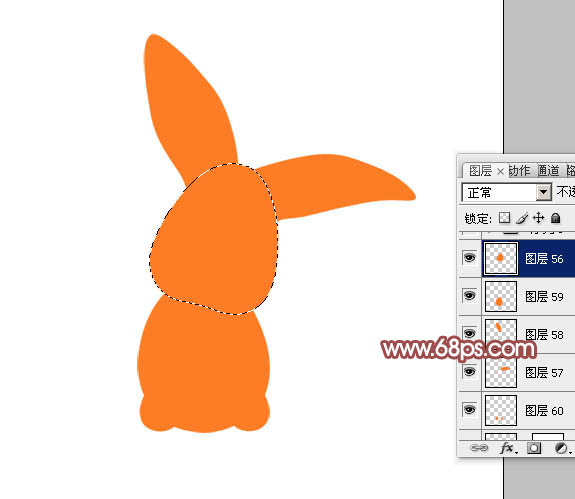Click the lock position move icon
The image size is (575, 499).
tap(538, 218)
